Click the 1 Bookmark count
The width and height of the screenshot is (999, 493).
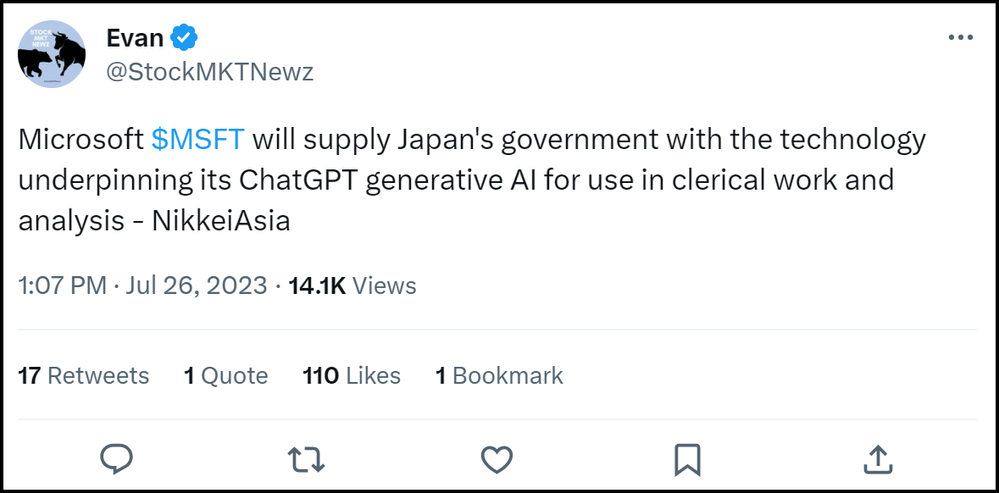click(x=499, y=376)
